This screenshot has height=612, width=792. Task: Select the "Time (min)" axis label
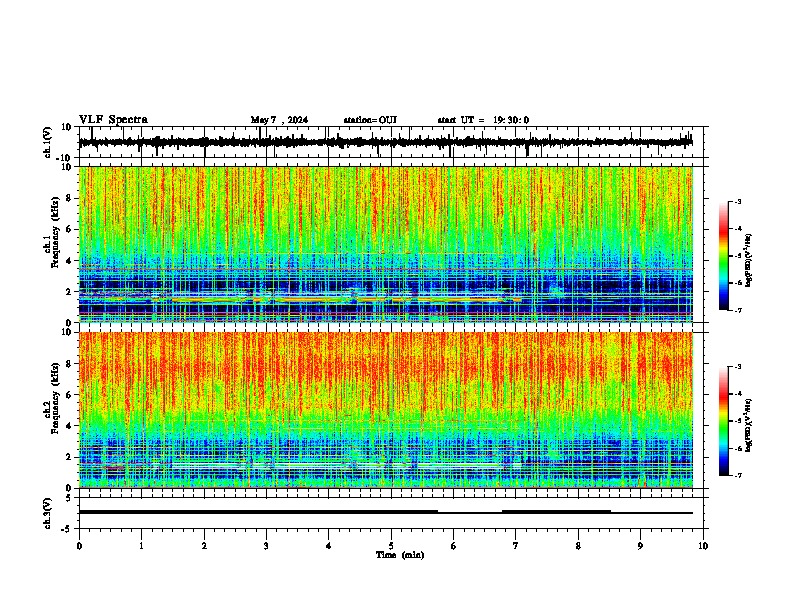click(400, 555)
